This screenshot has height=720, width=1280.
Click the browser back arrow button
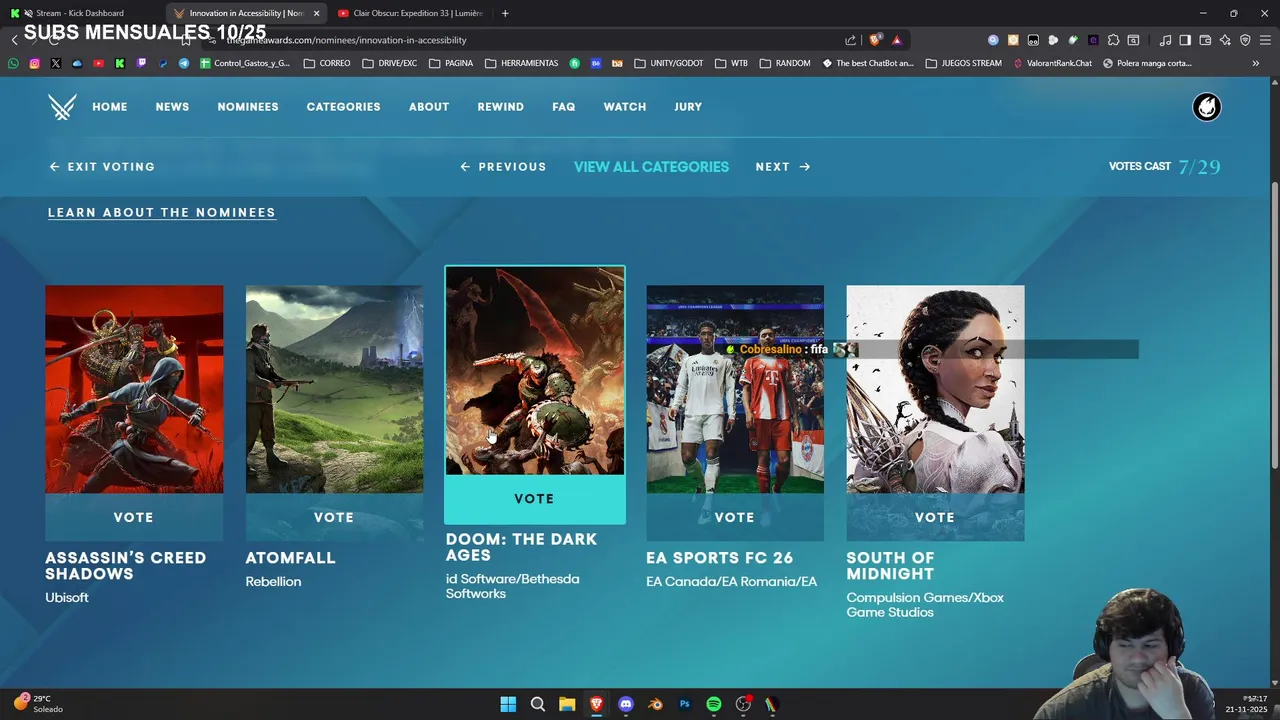coord(14,40)
